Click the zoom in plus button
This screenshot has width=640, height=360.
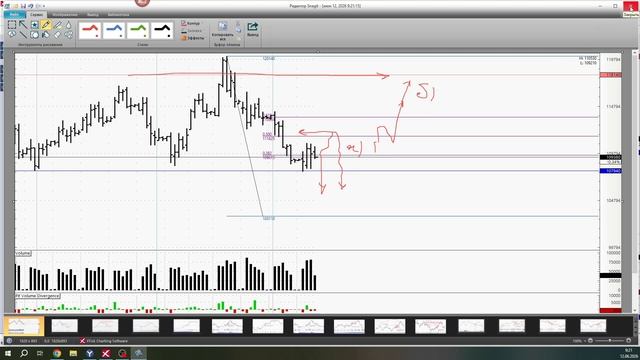[629, 340]
